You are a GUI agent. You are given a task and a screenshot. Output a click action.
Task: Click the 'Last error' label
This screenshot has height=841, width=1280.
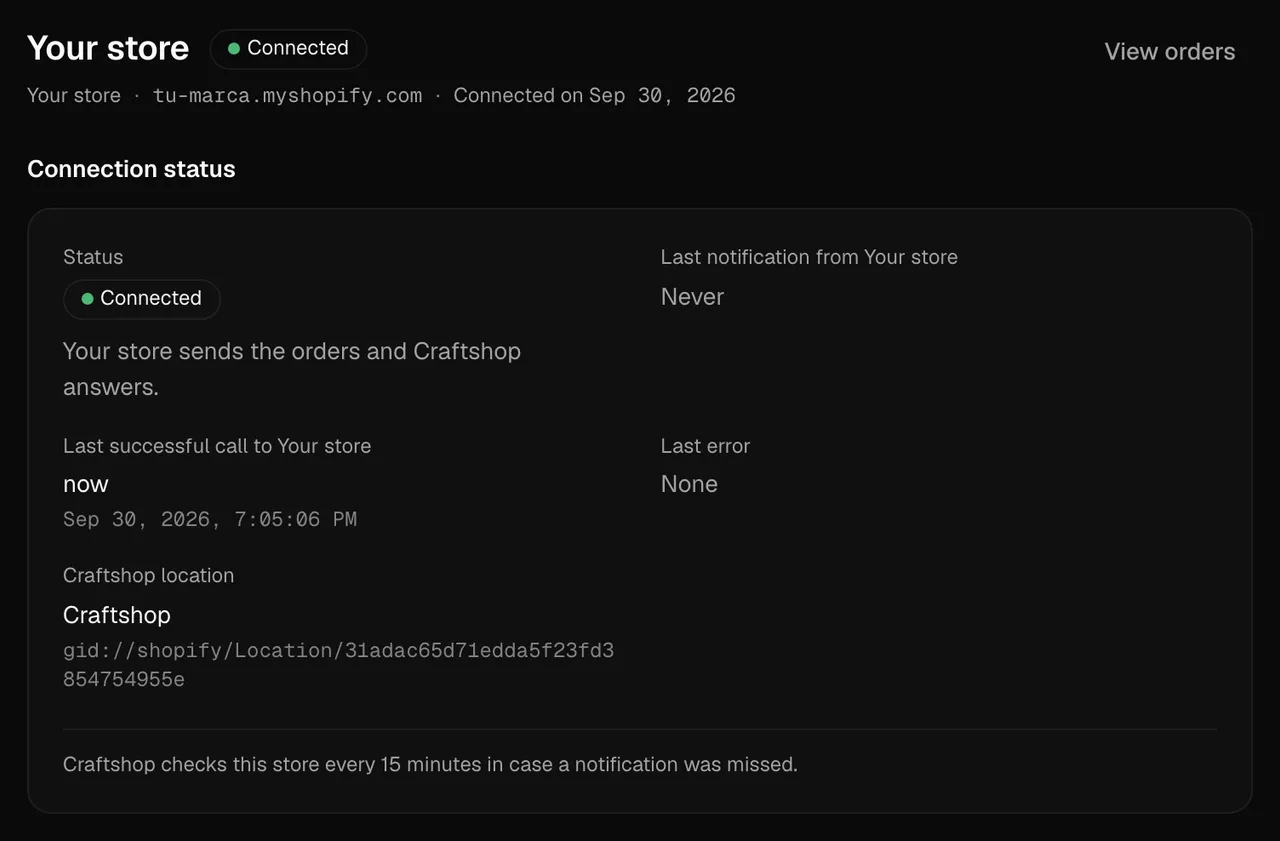(x=705, y=446)
